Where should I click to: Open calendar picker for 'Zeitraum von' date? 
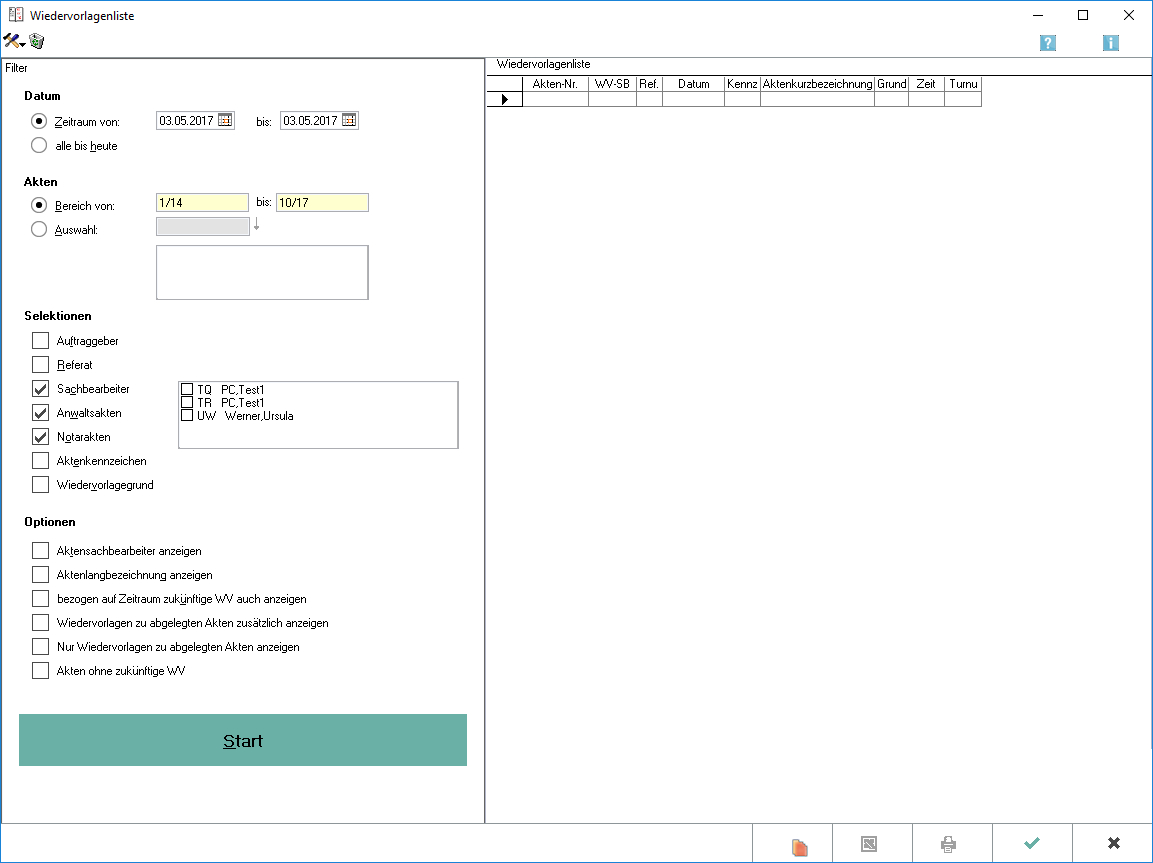click(x=225, y=121)
